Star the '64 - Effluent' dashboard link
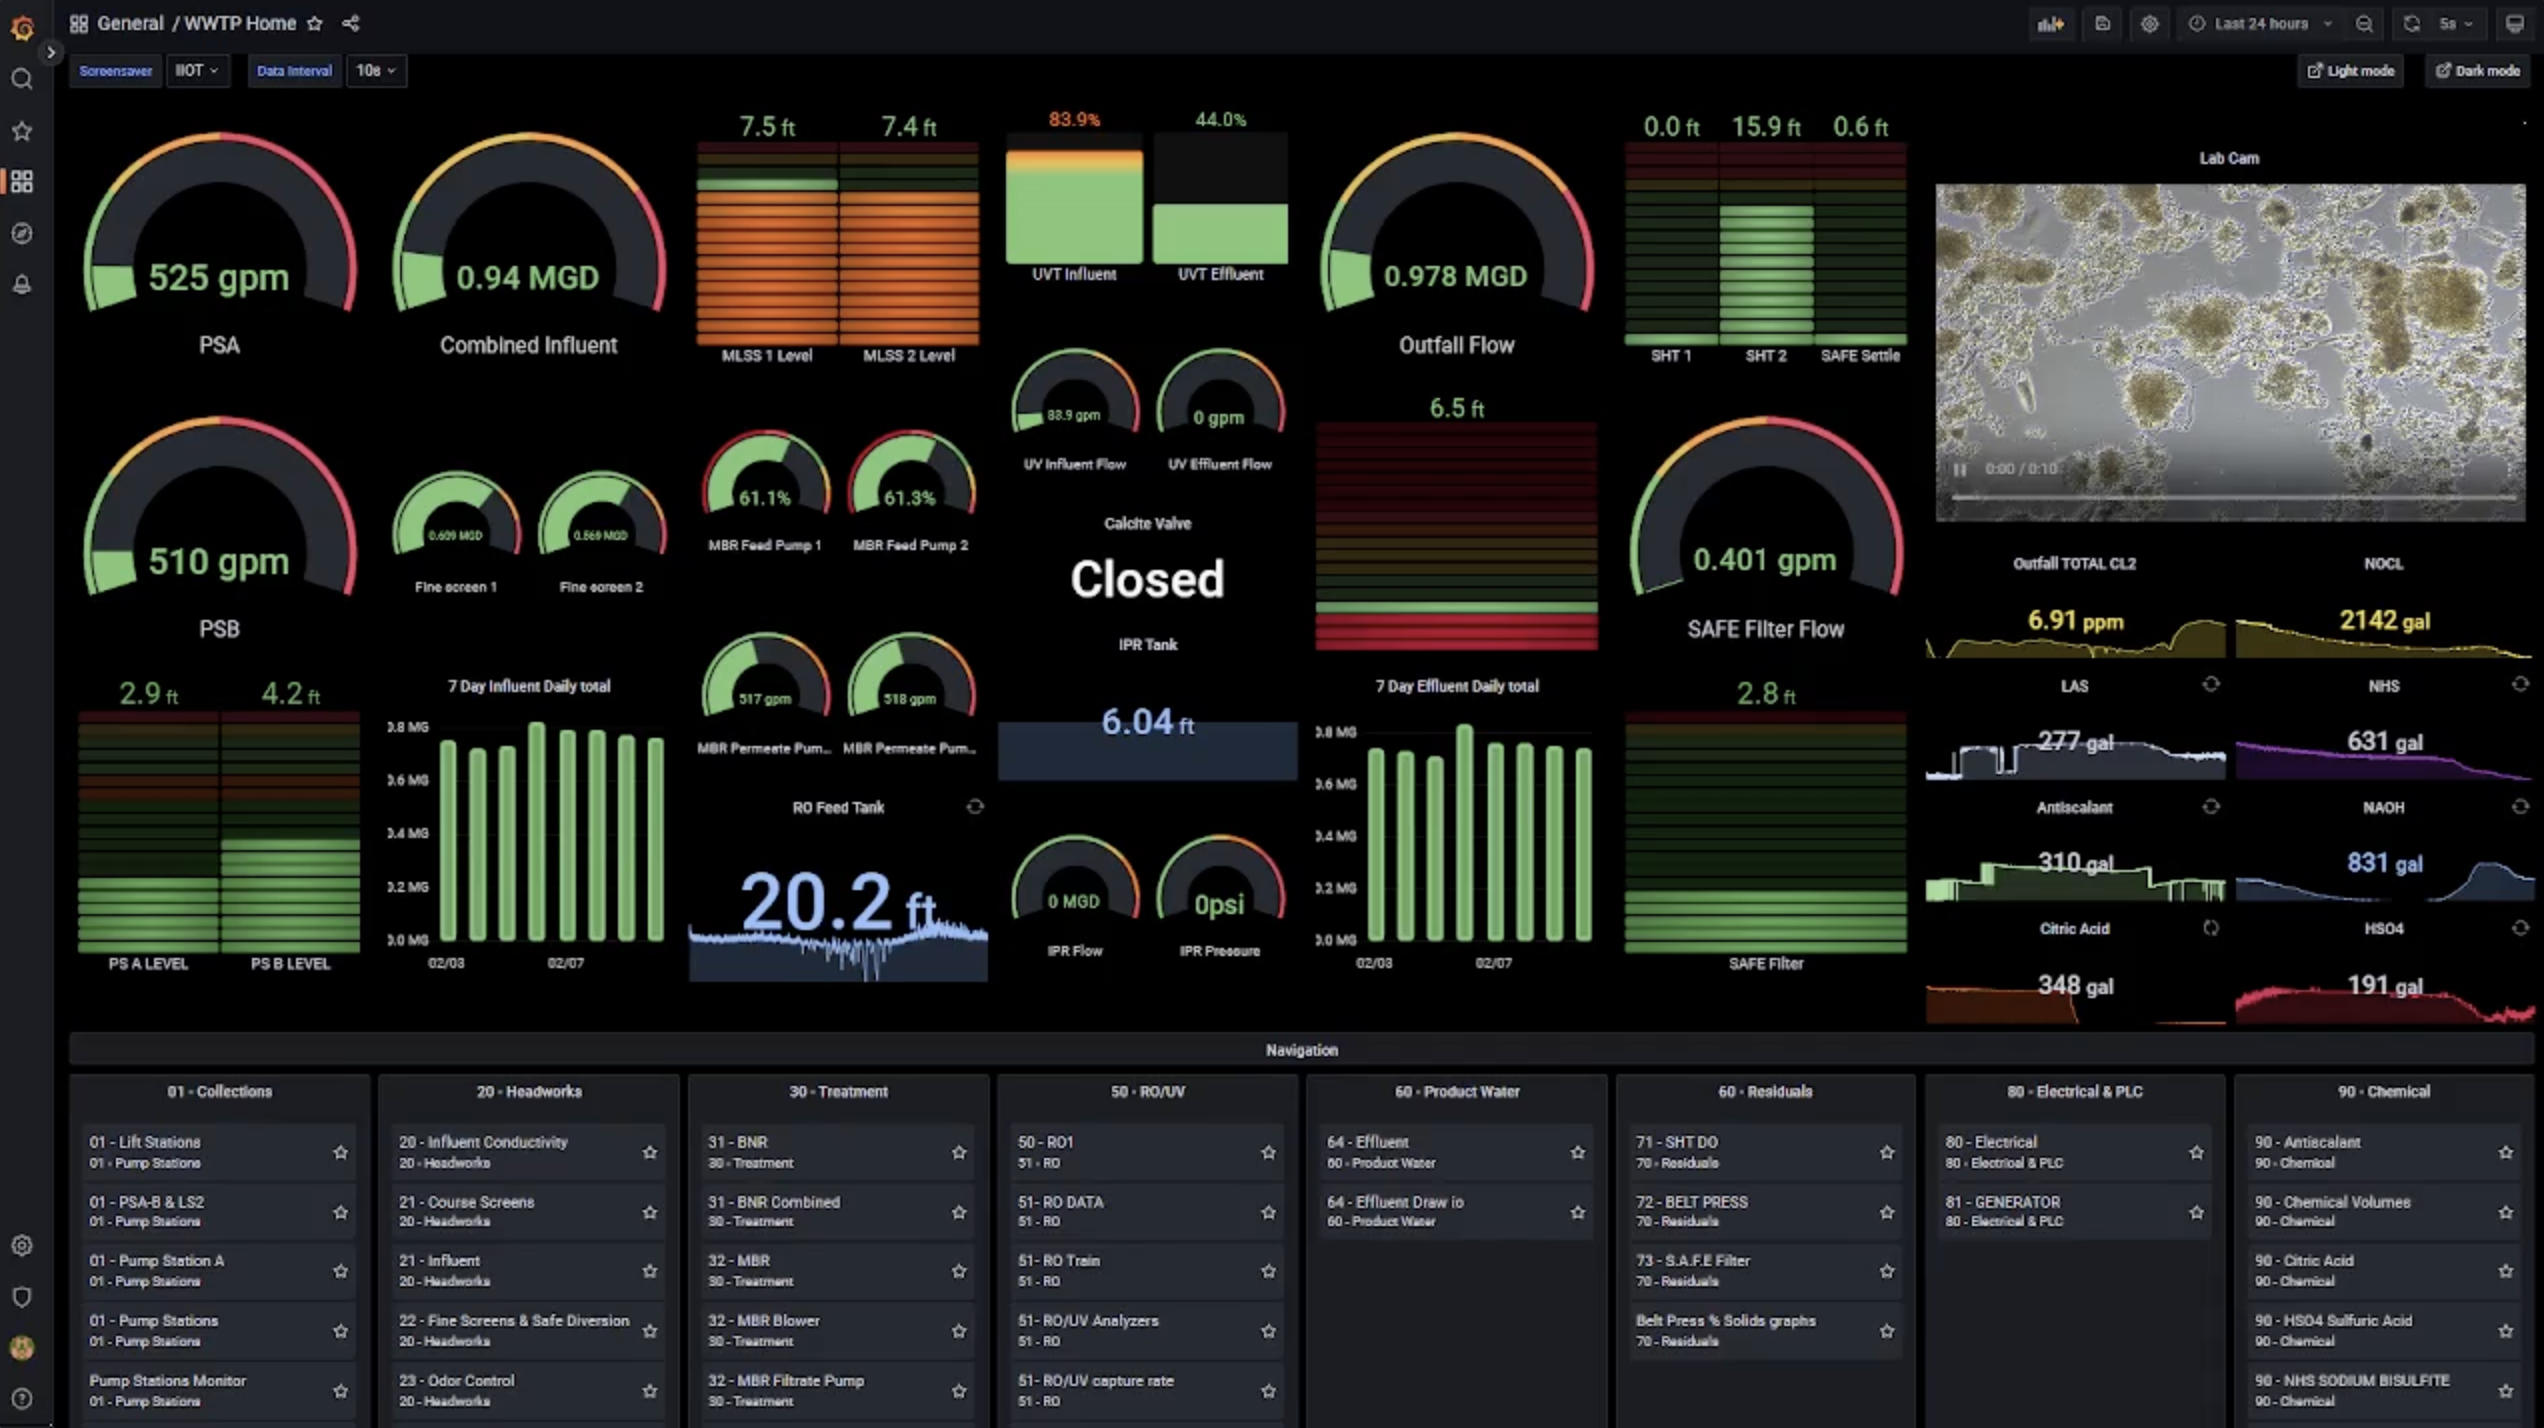Viewport: 2544px width, 1428px height. pyautogui.click(x=1577, y=1152)
